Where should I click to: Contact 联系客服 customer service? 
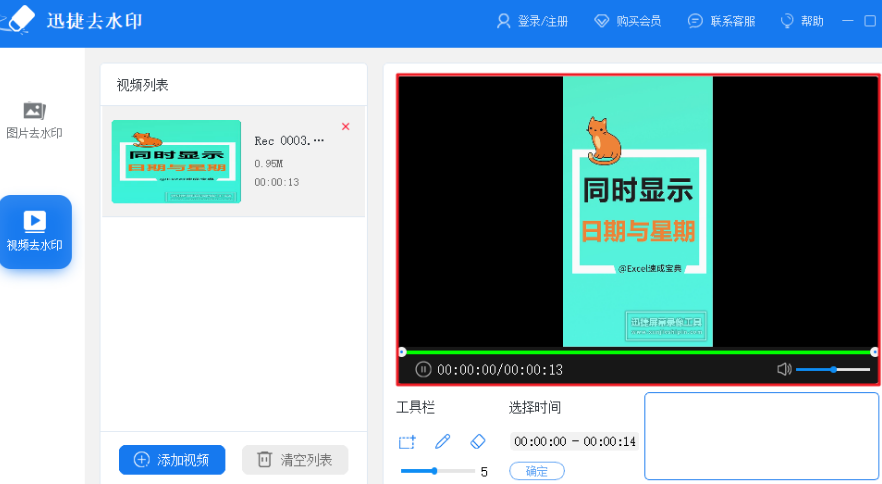pyautogui.click(x=721, y=21)
